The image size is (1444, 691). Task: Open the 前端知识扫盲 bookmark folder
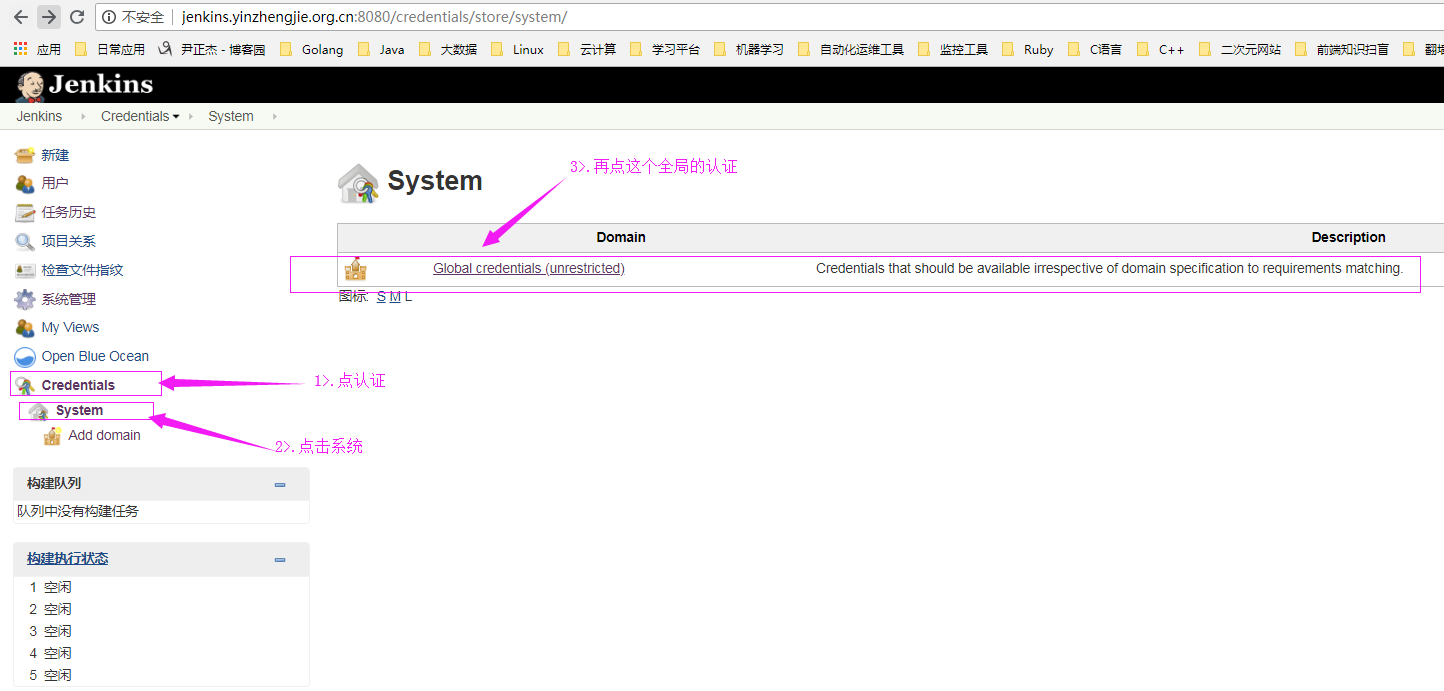[x=1342, y=49]
